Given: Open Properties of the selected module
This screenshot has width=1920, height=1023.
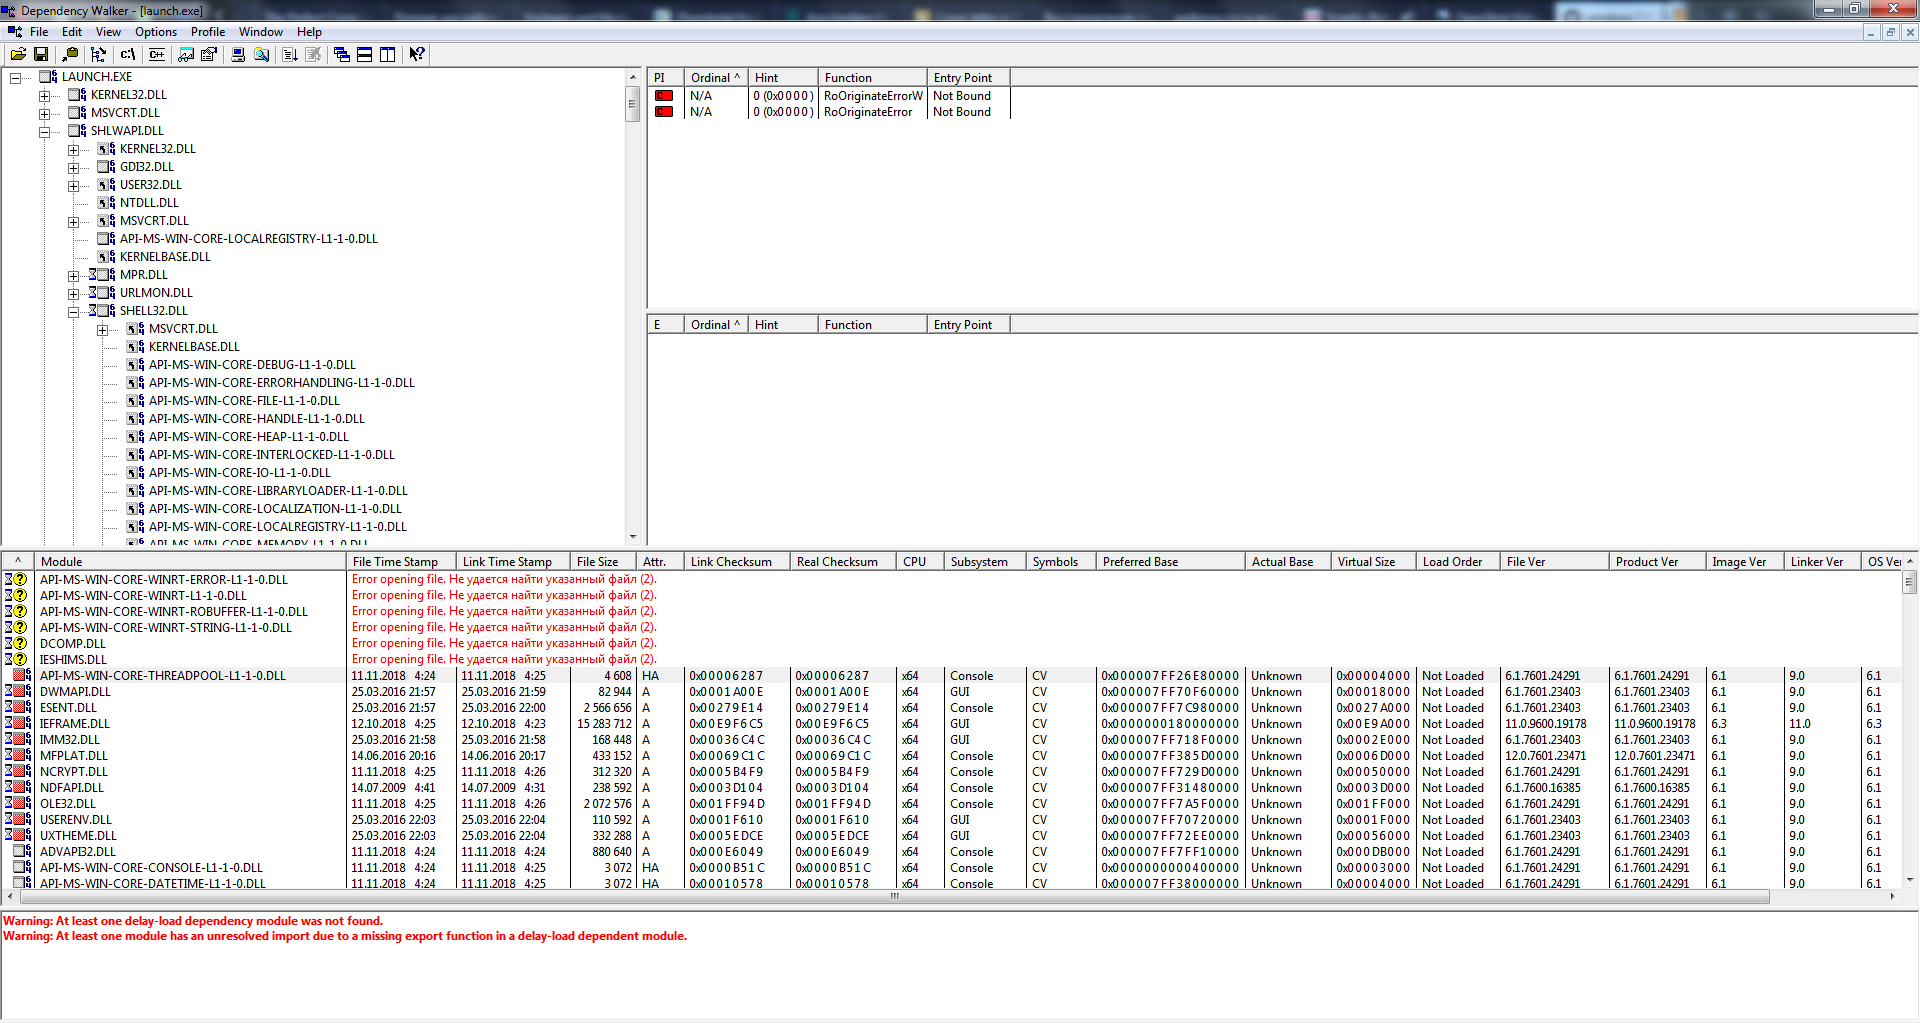Looking at the screenshot, I should [x=209, y=54].
